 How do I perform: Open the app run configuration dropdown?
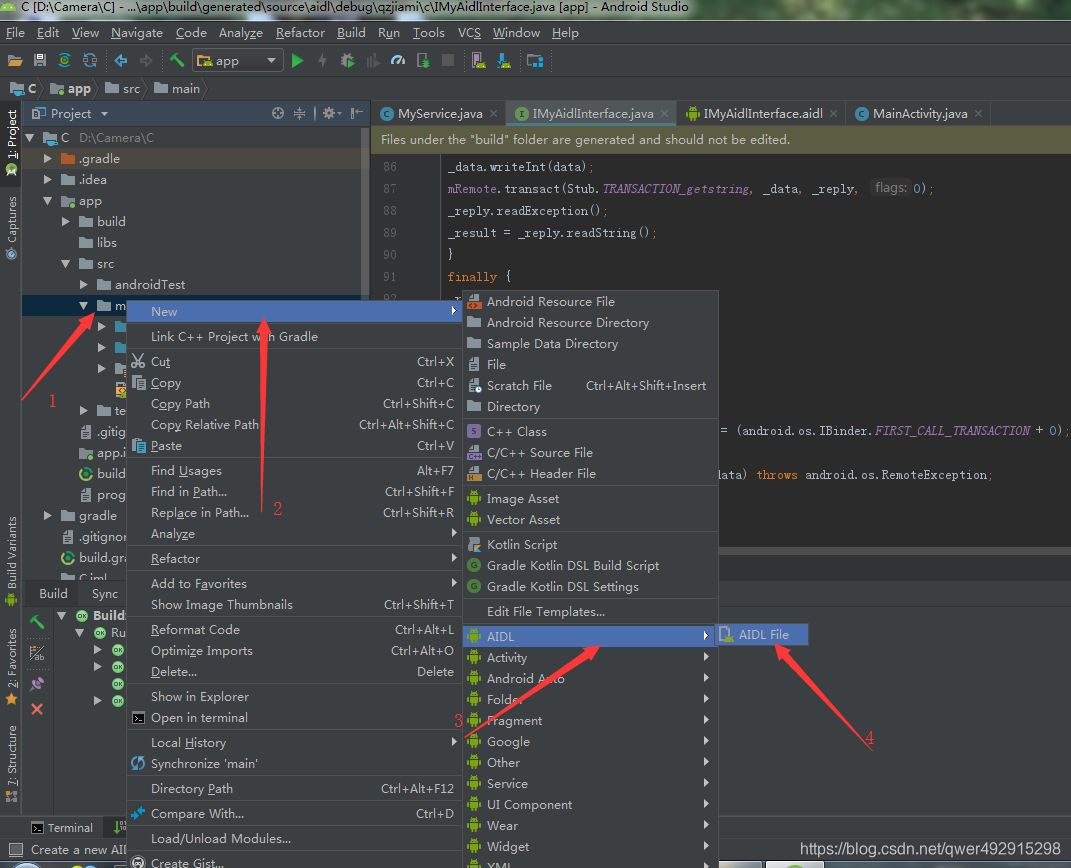[237, 61]
